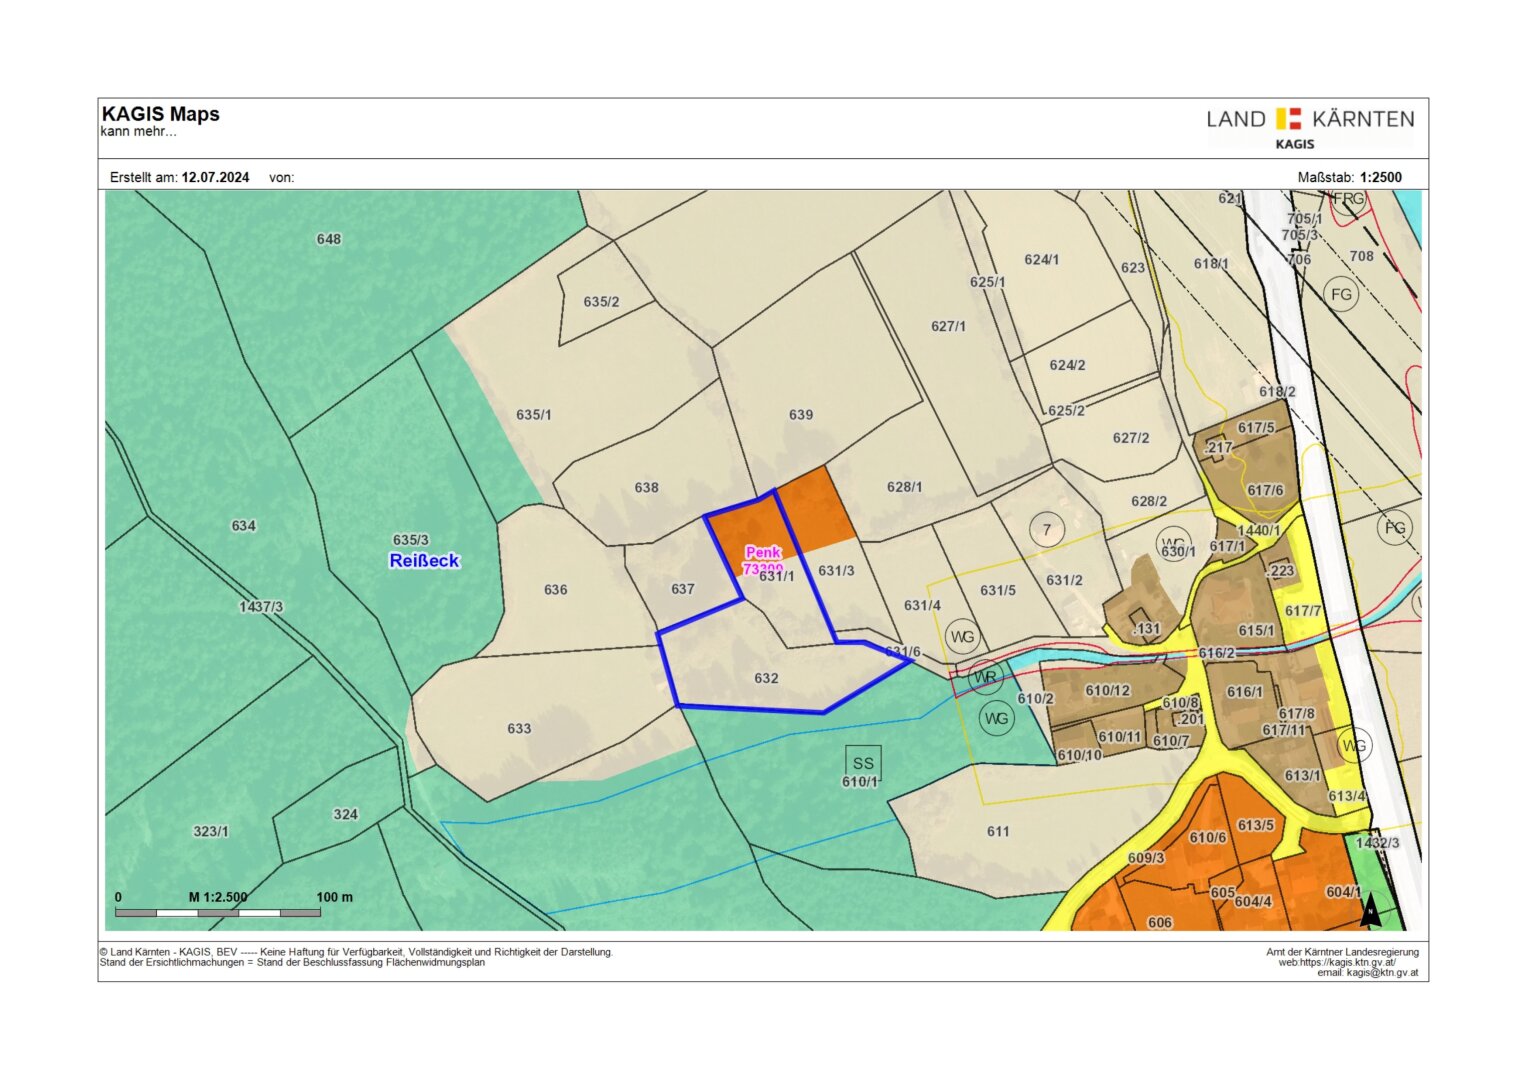Click the Maßstab 1:2500 value
This screenshot has height=1080, width=1527.
click(x=1380, y=177)
